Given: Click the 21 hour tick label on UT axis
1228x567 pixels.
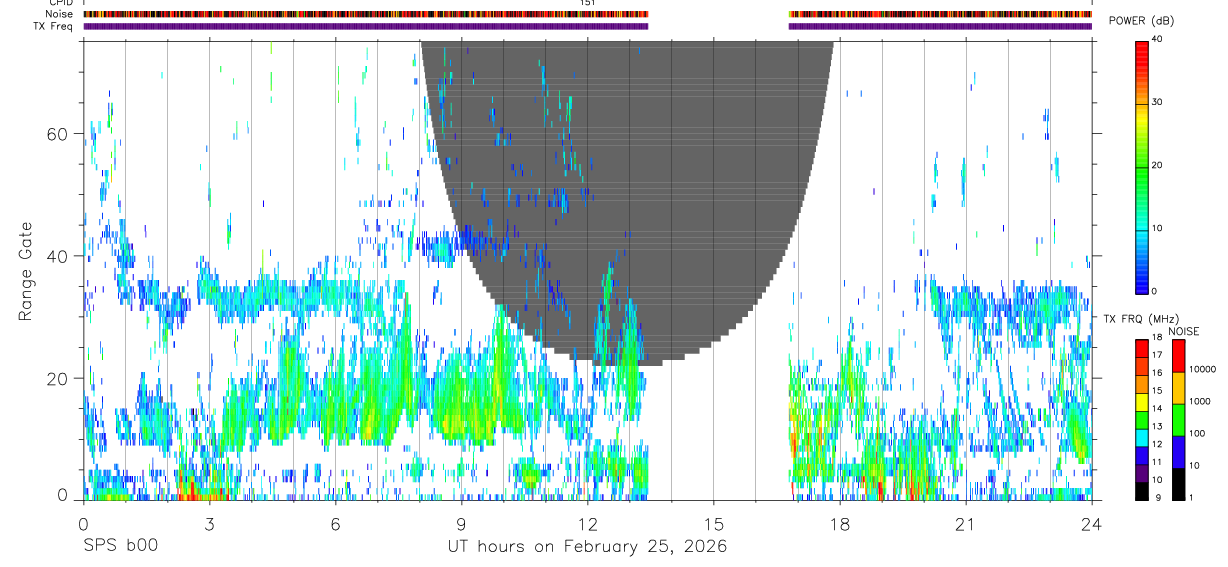Looking at the screenshot, I should coord(965,524).
